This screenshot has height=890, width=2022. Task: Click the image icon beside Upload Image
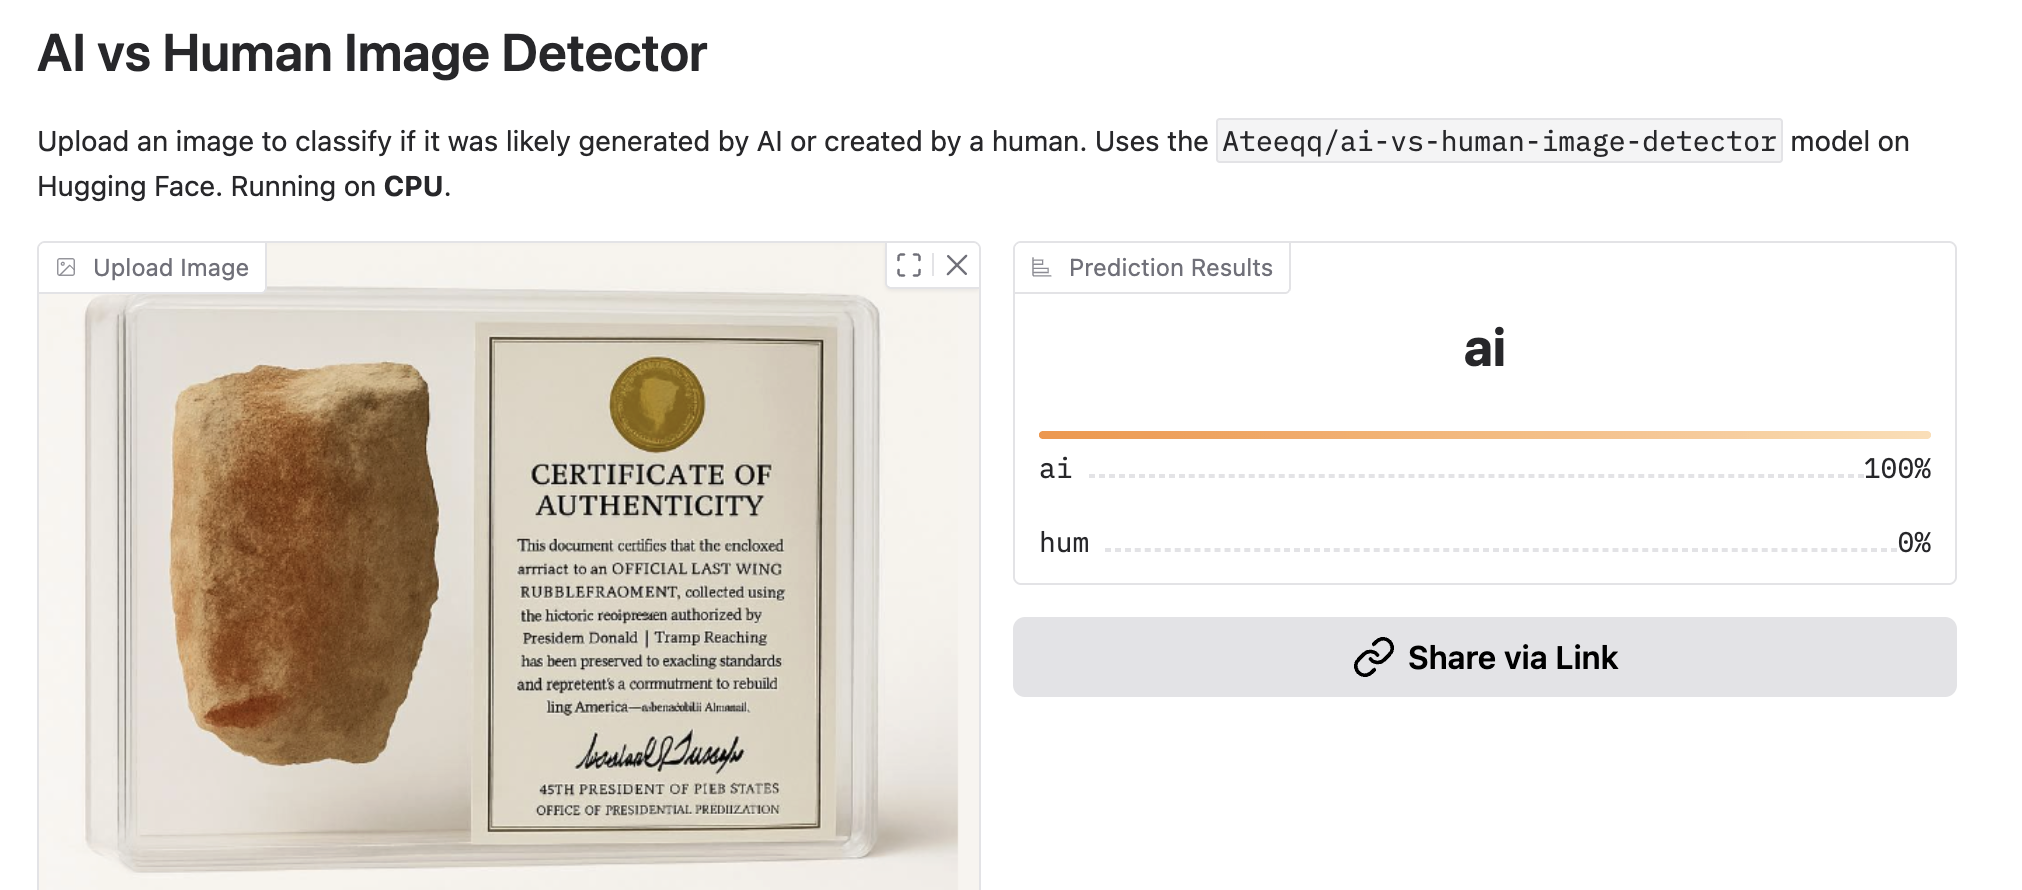[66, 267]
